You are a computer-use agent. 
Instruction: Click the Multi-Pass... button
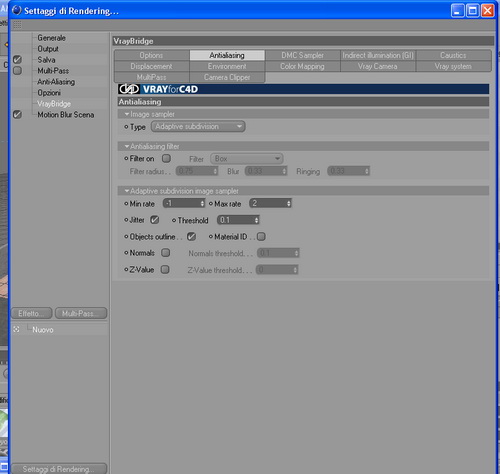pos(81,313)
